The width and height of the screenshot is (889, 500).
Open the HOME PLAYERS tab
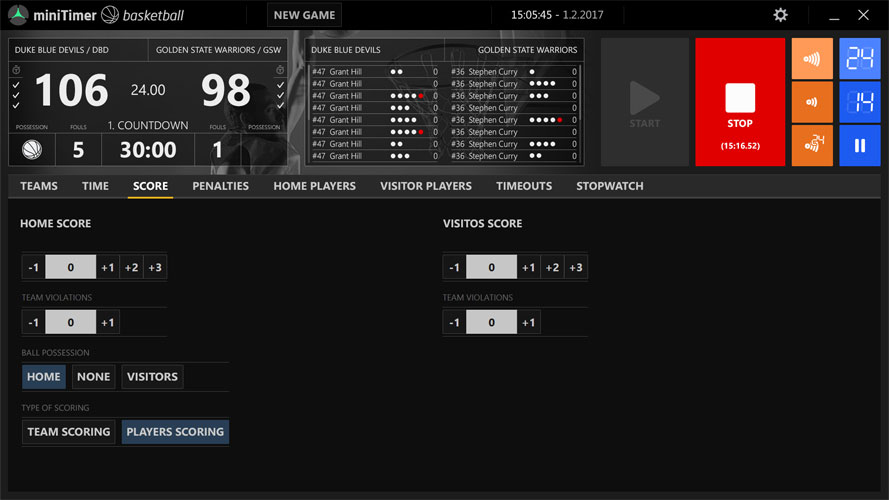(315, 186)
